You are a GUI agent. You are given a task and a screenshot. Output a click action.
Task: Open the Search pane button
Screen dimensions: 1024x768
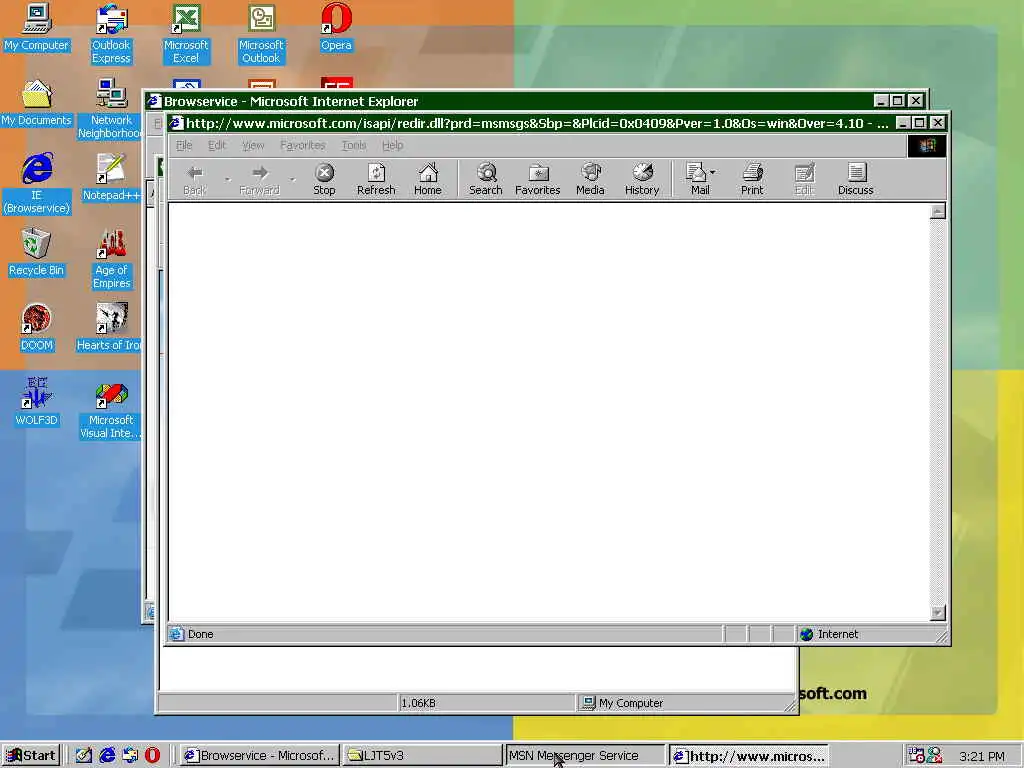coord(486,179)
